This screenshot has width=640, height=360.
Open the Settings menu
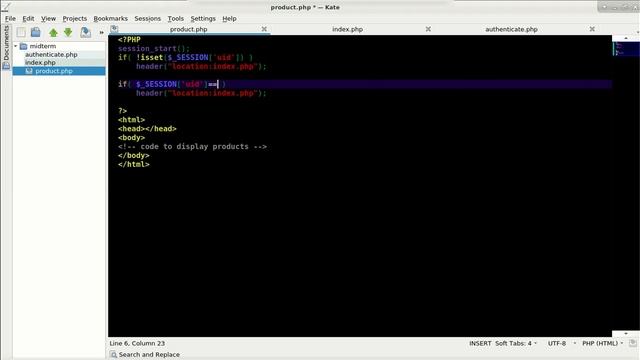pyautogui.click(x=203, y=18)
